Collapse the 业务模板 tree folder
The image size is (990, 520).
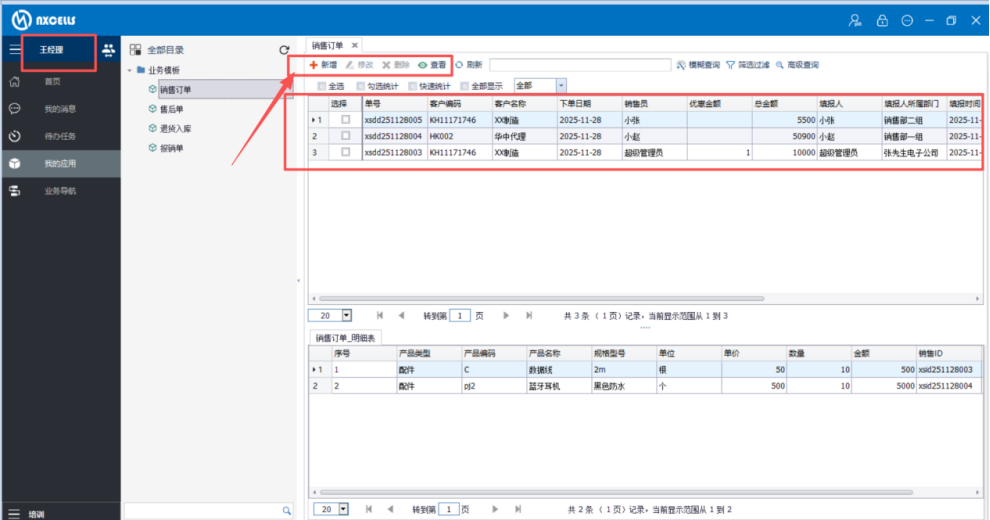point(129,70)
